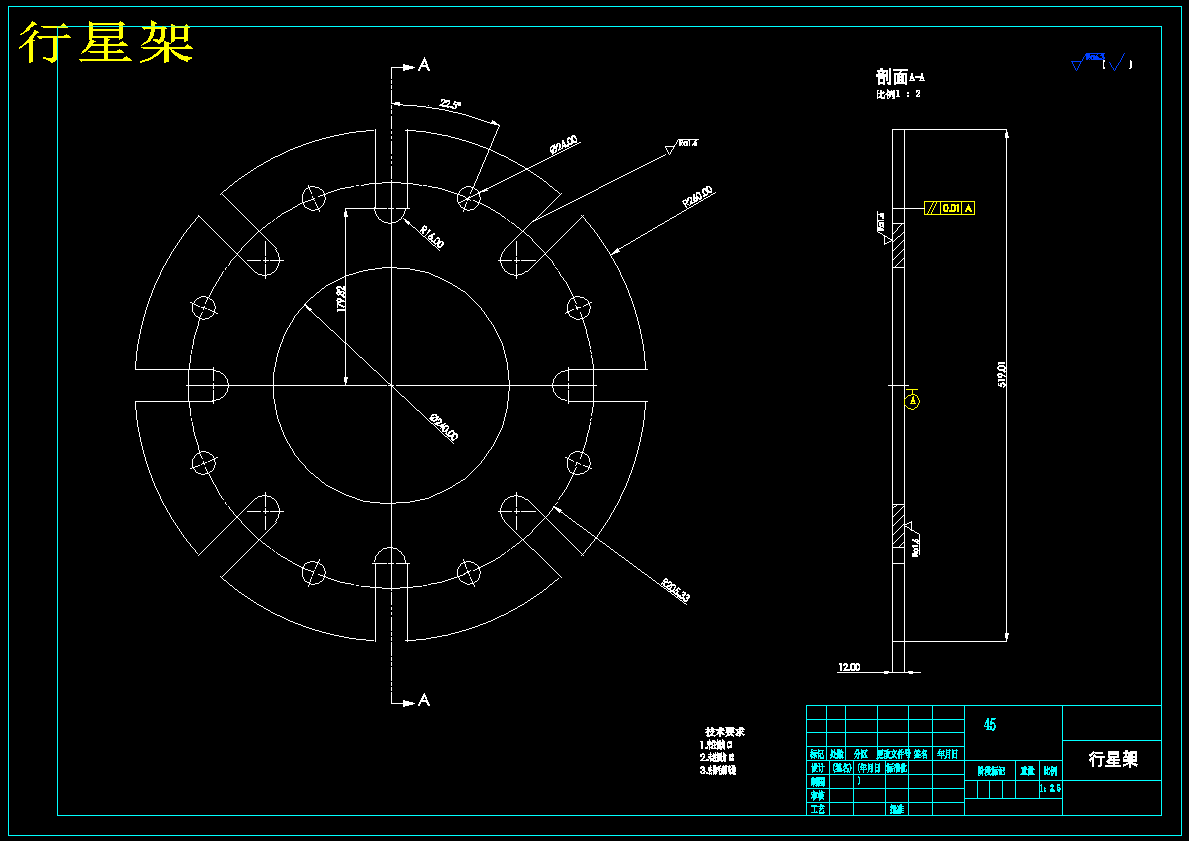Click the 519.01 height dimension text

click(x=1002, y=375)
